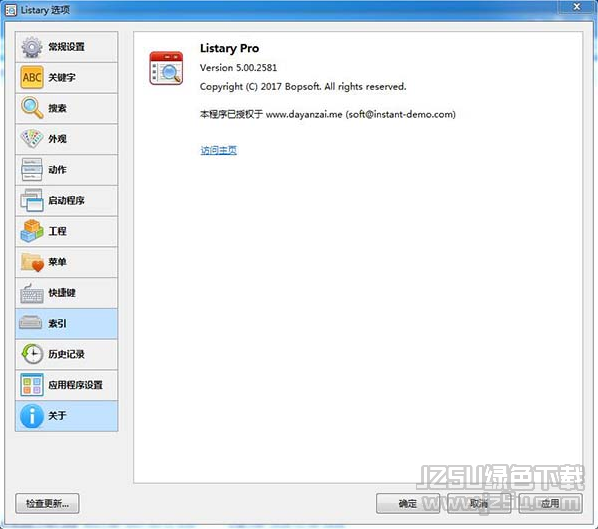The width and height of the screenshot is (598, 529).
Task: Select the ABC 关键字 icon
Action: 32,77
